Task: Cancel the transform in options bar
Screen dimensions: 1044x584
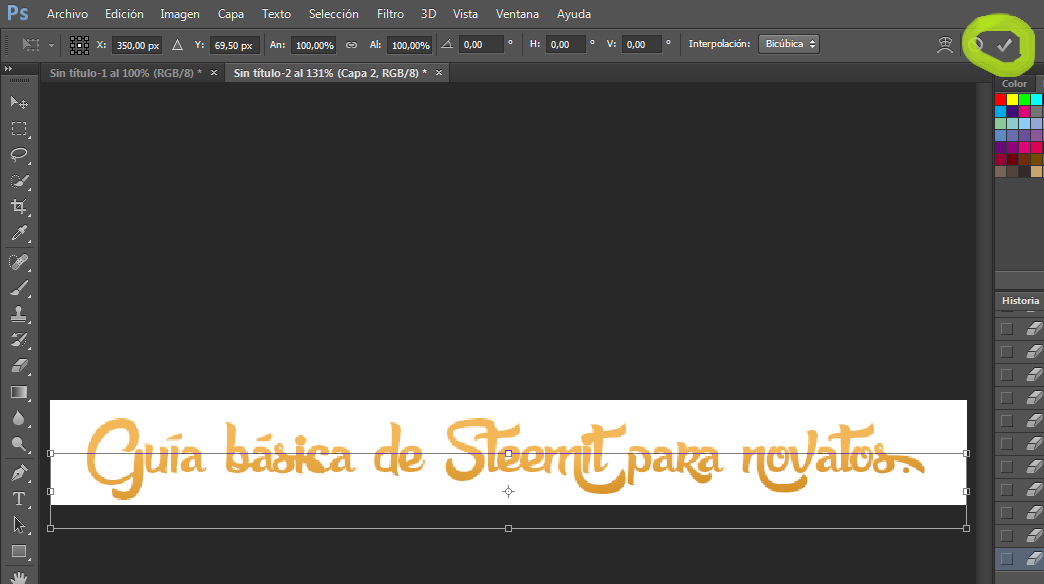Action: (x=976, y=45)
